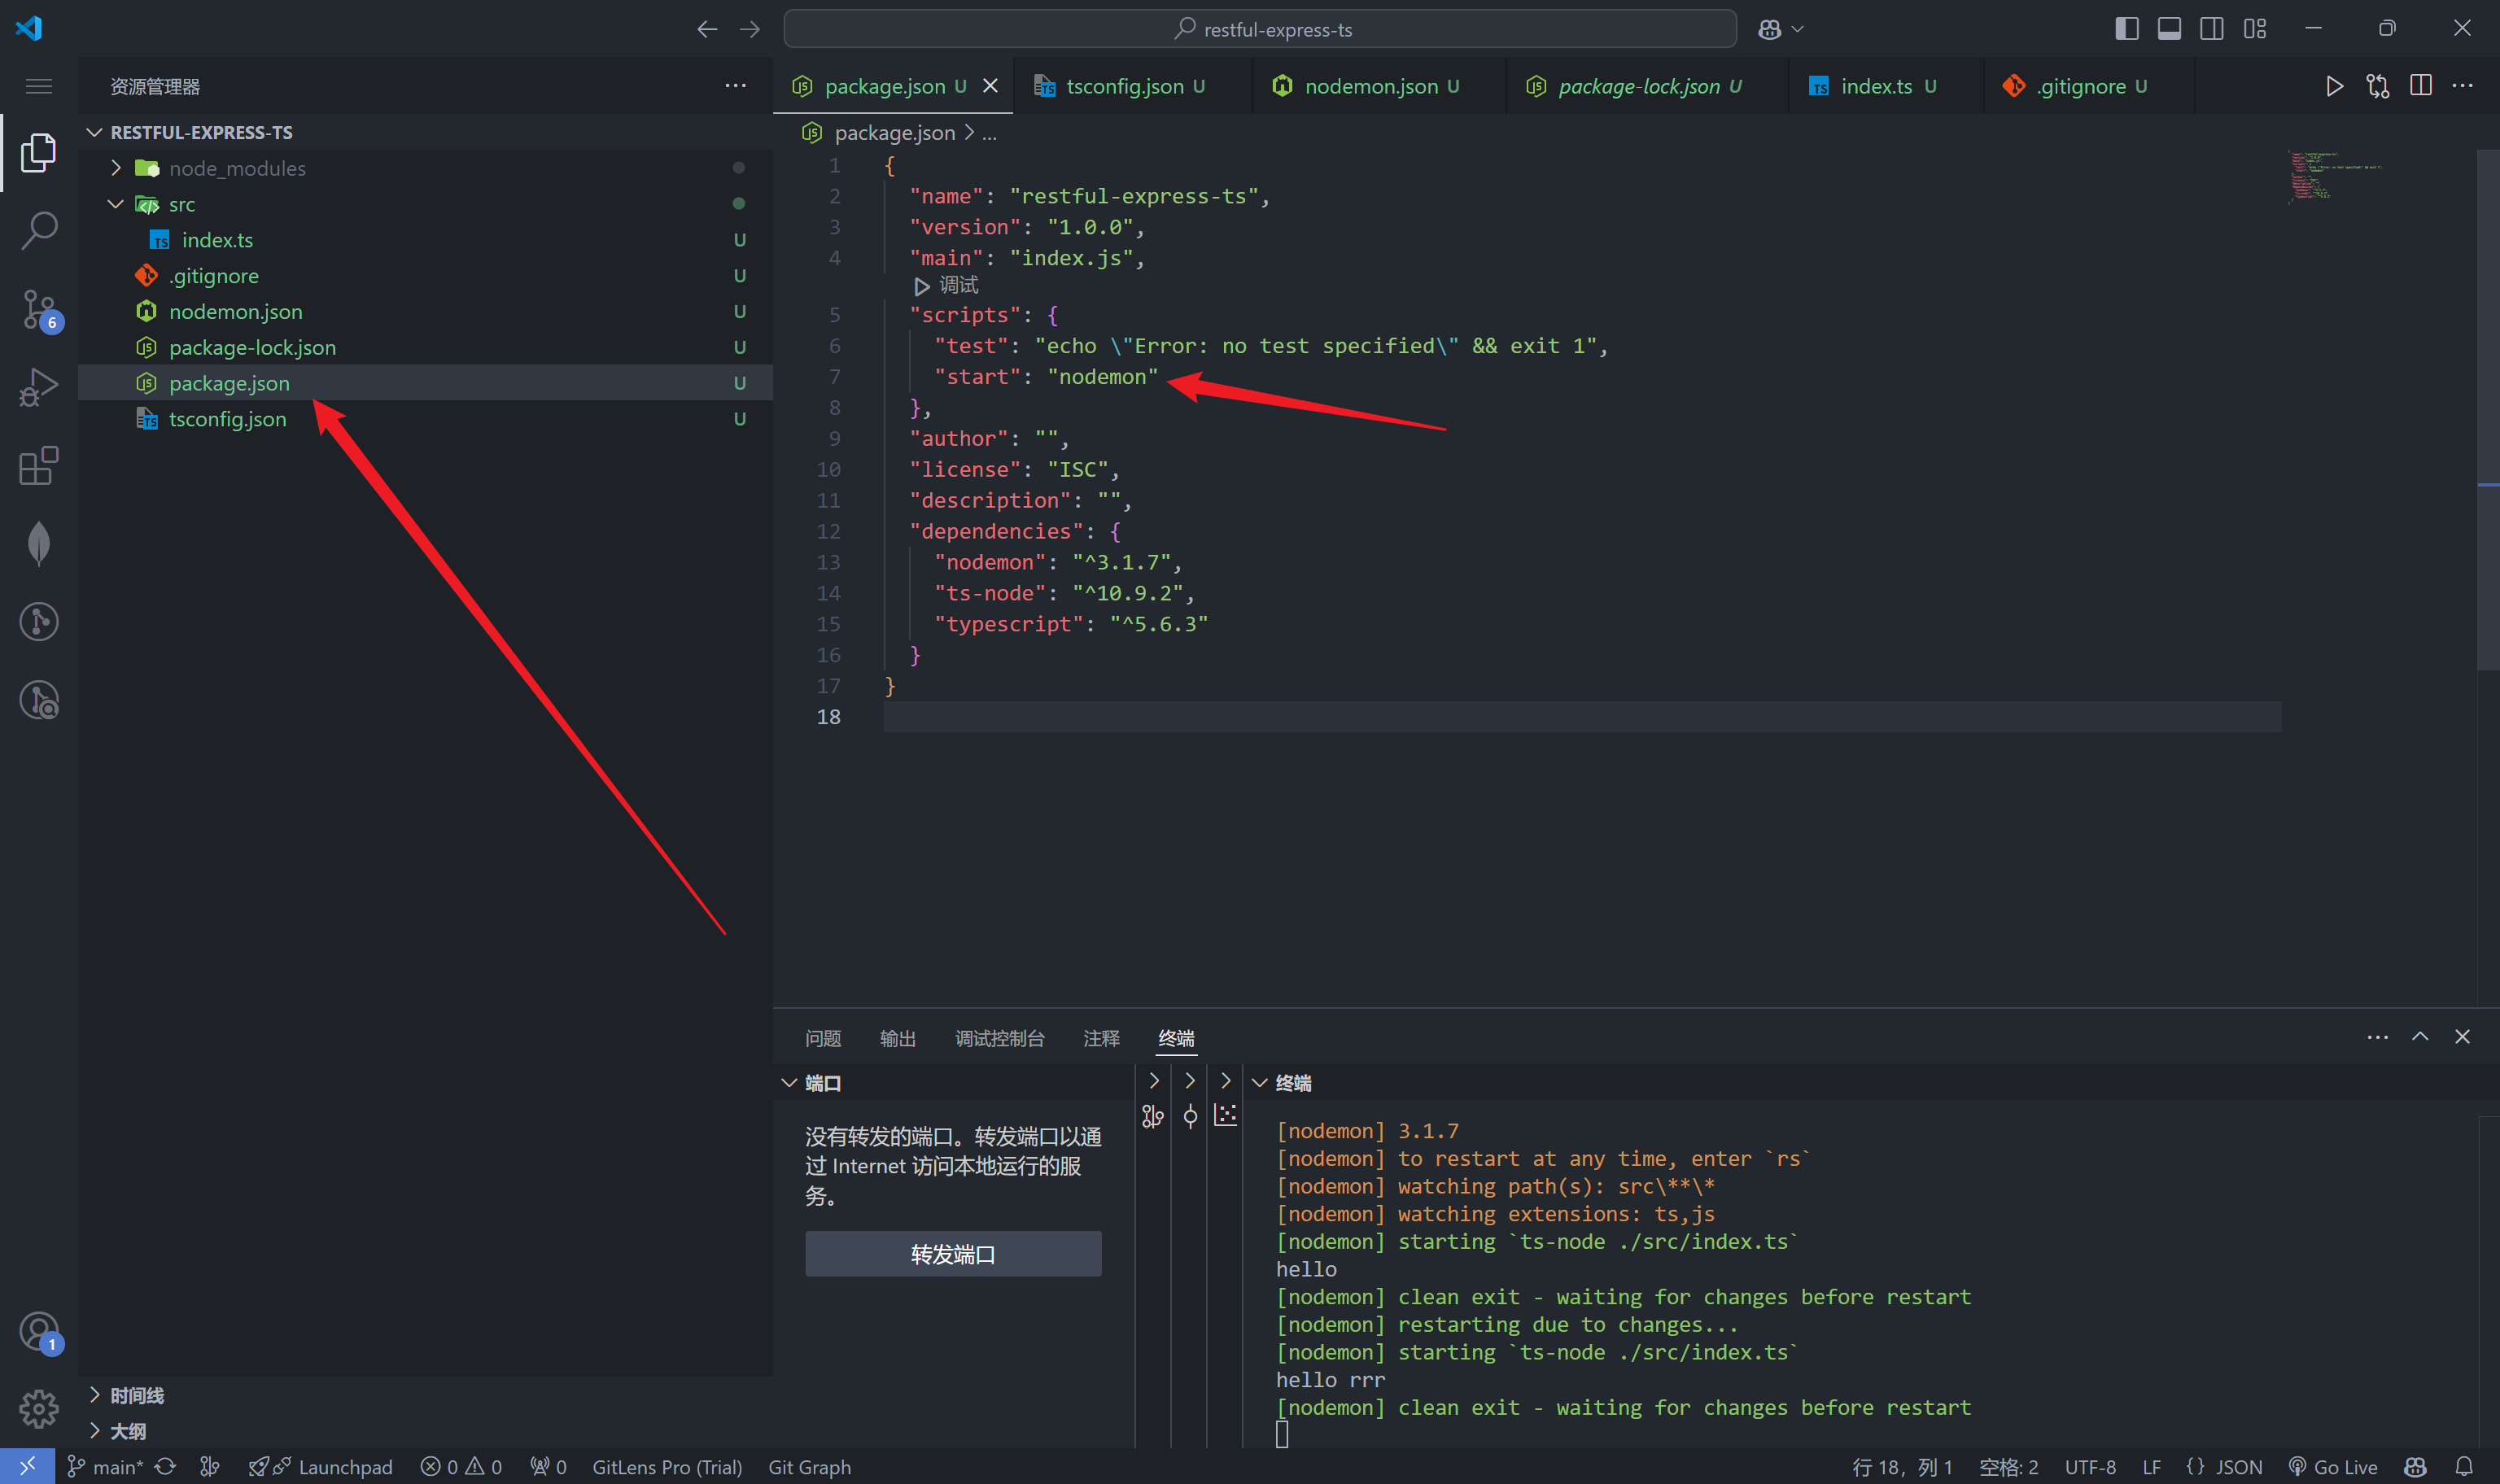Open the Extensions view

point(39,465)
